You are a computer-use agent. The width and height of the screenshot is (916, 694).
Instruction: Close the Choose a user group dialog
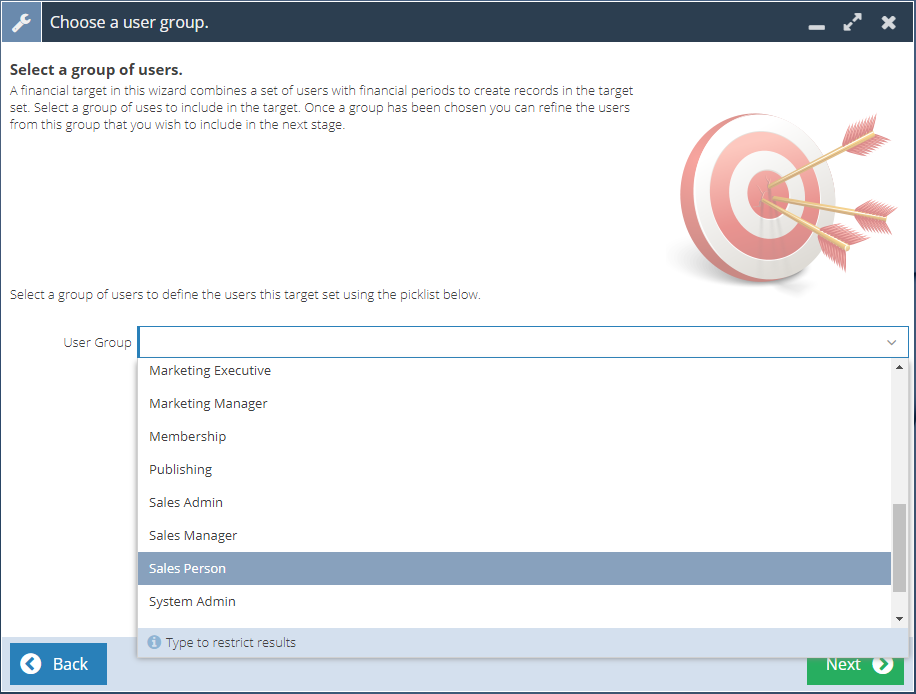pyautogui.click(x=889, y=23)
